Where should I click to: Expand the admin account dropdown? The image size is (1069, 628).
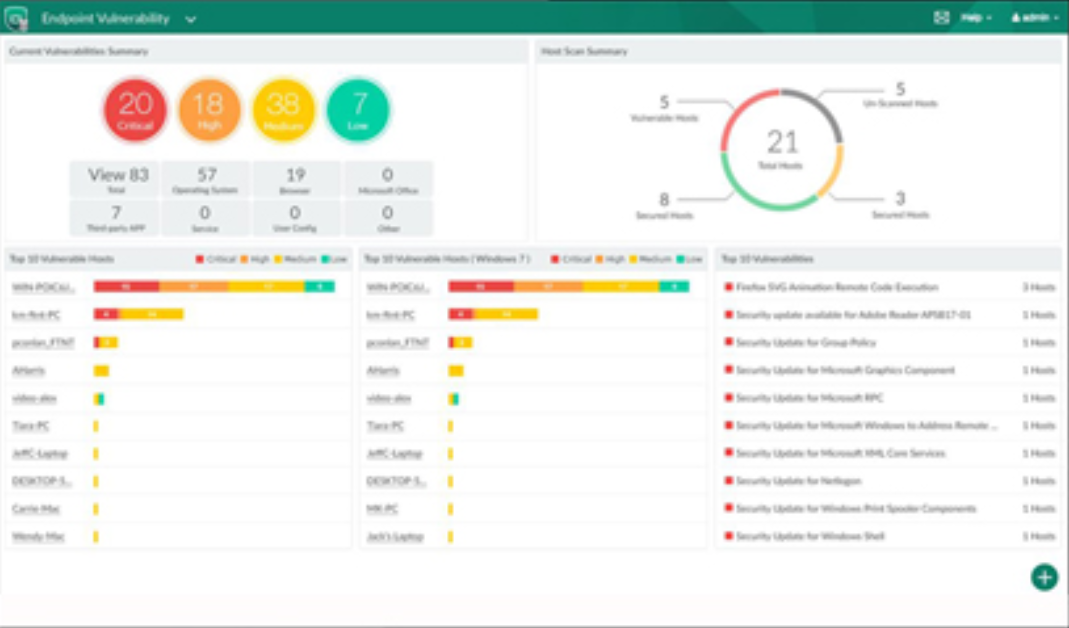1035,17
